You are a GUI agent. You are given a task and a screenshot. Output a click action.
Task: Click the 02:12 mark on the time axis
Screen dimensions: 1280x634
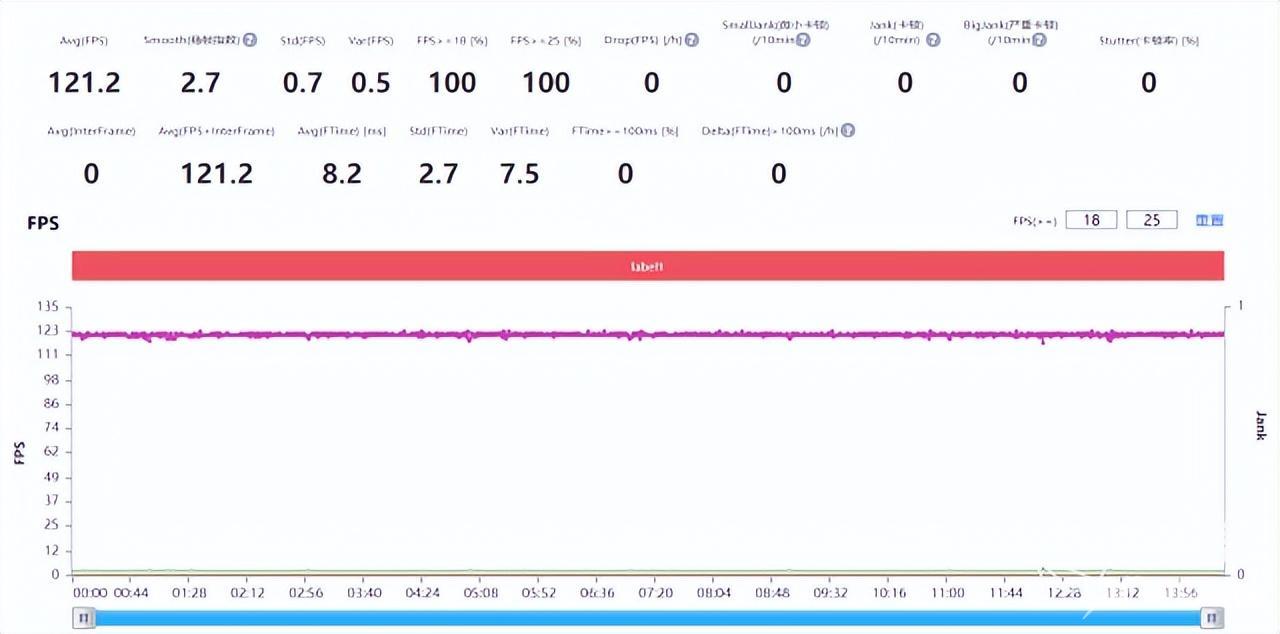pos(247,593)
